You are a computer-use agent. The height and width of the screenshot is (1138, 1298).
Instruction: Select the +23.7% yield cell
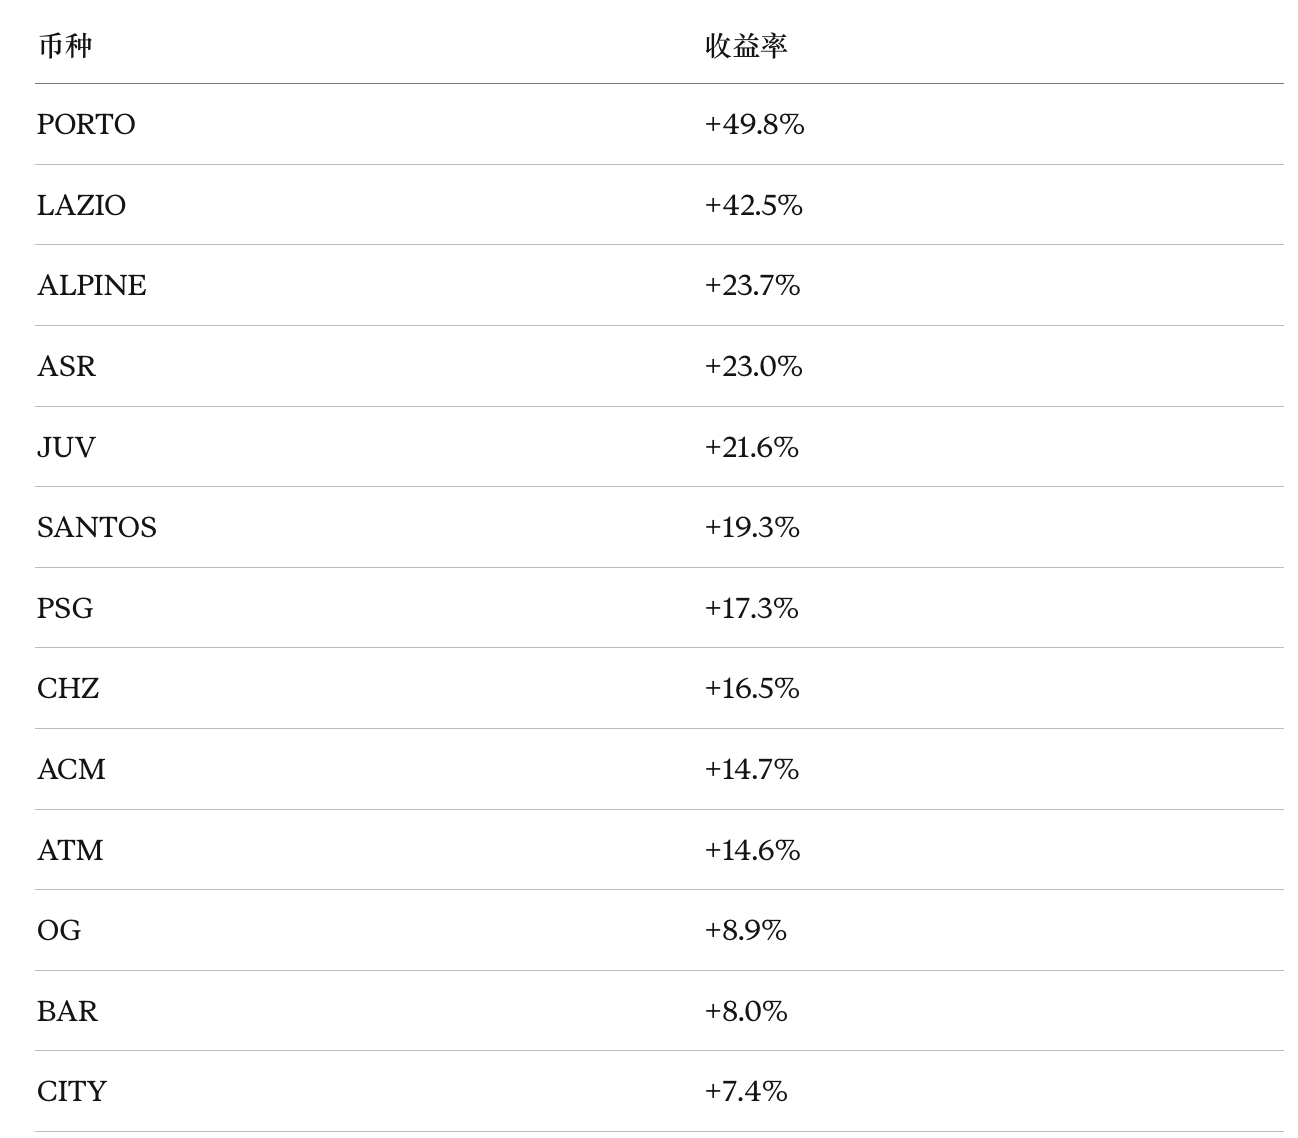click(x=752, y=286)
